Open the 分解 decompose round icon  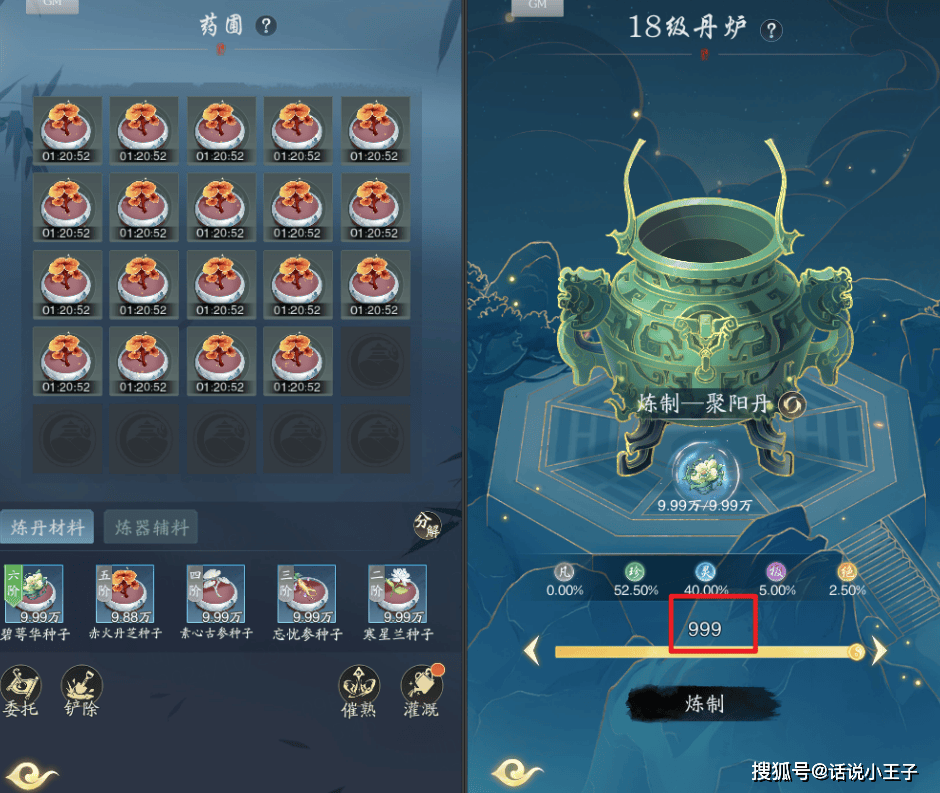click(x=427, y=525)
